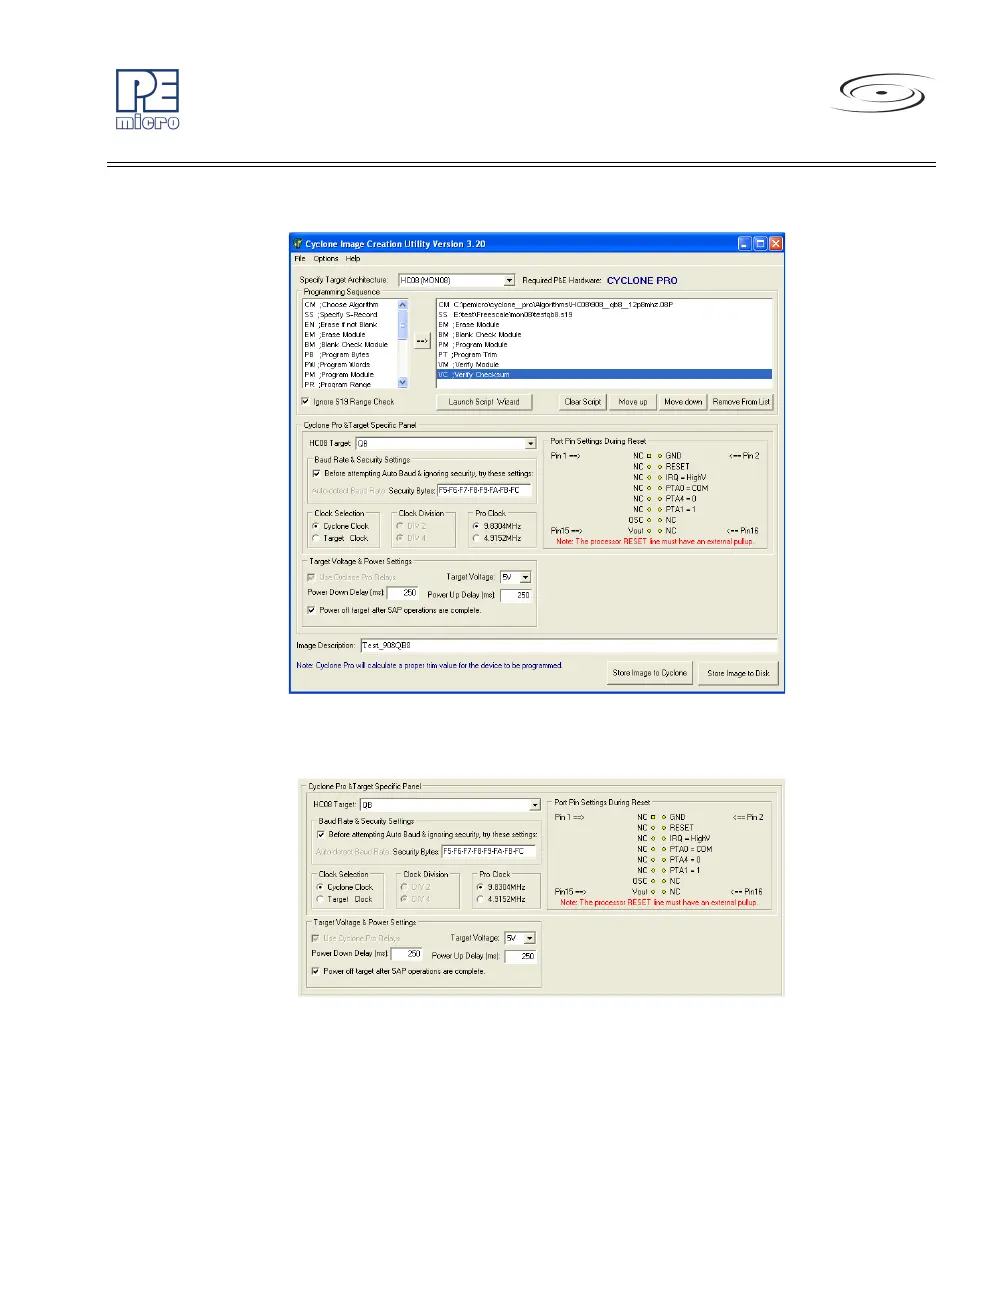This screenshot has width=1008, height=1296.
Task: Toggle 'Power off target after SAP' checkbox in full window
Action: point(312,610)
